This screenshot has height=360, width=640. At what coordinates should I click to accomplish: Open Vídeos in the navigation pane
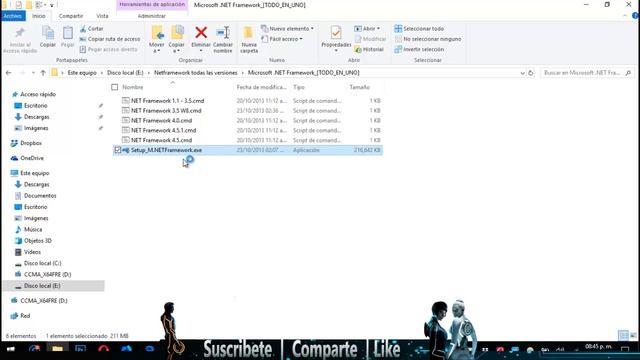point(32,252)
